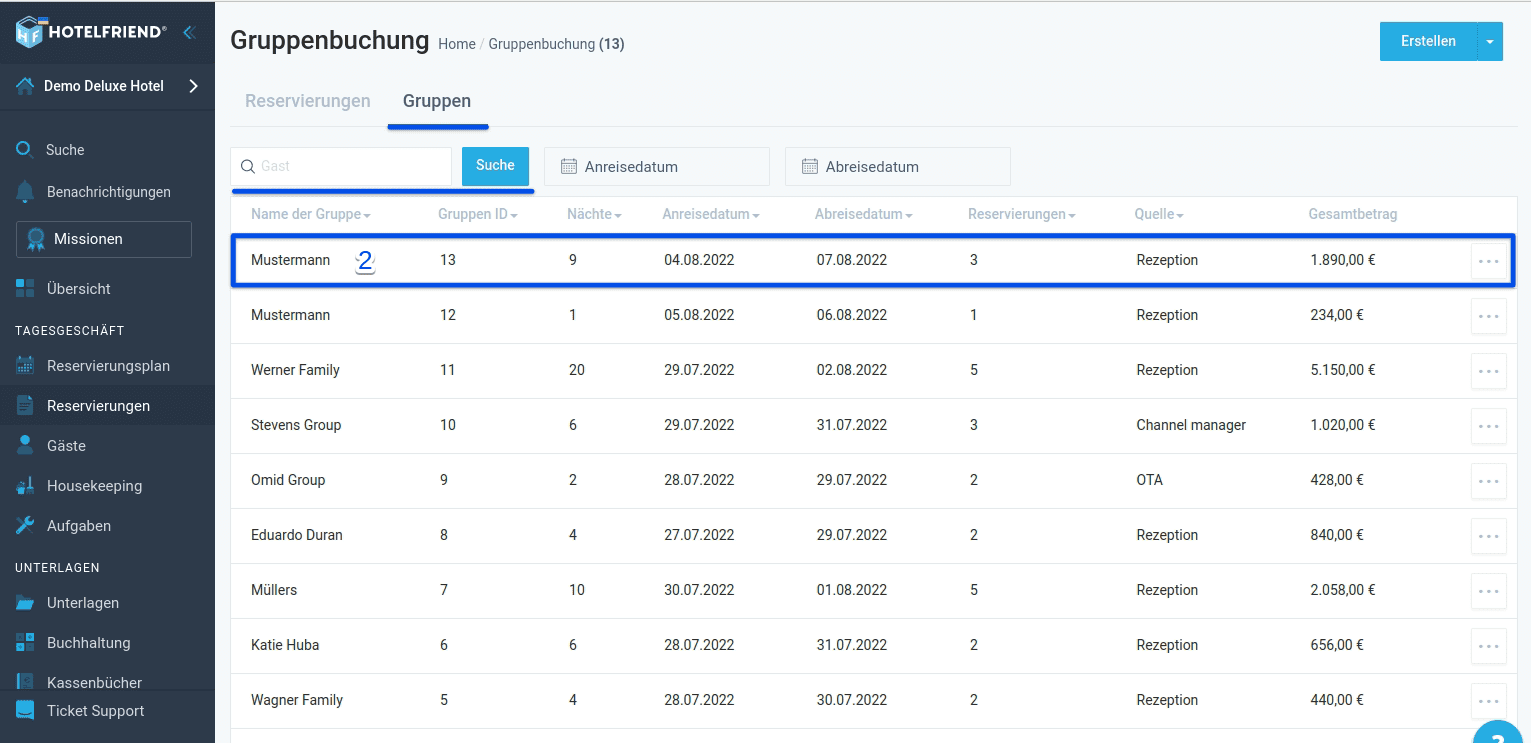
Task: Open Reservierungsplan calendar icon
Action: click(x=25, y=366)
